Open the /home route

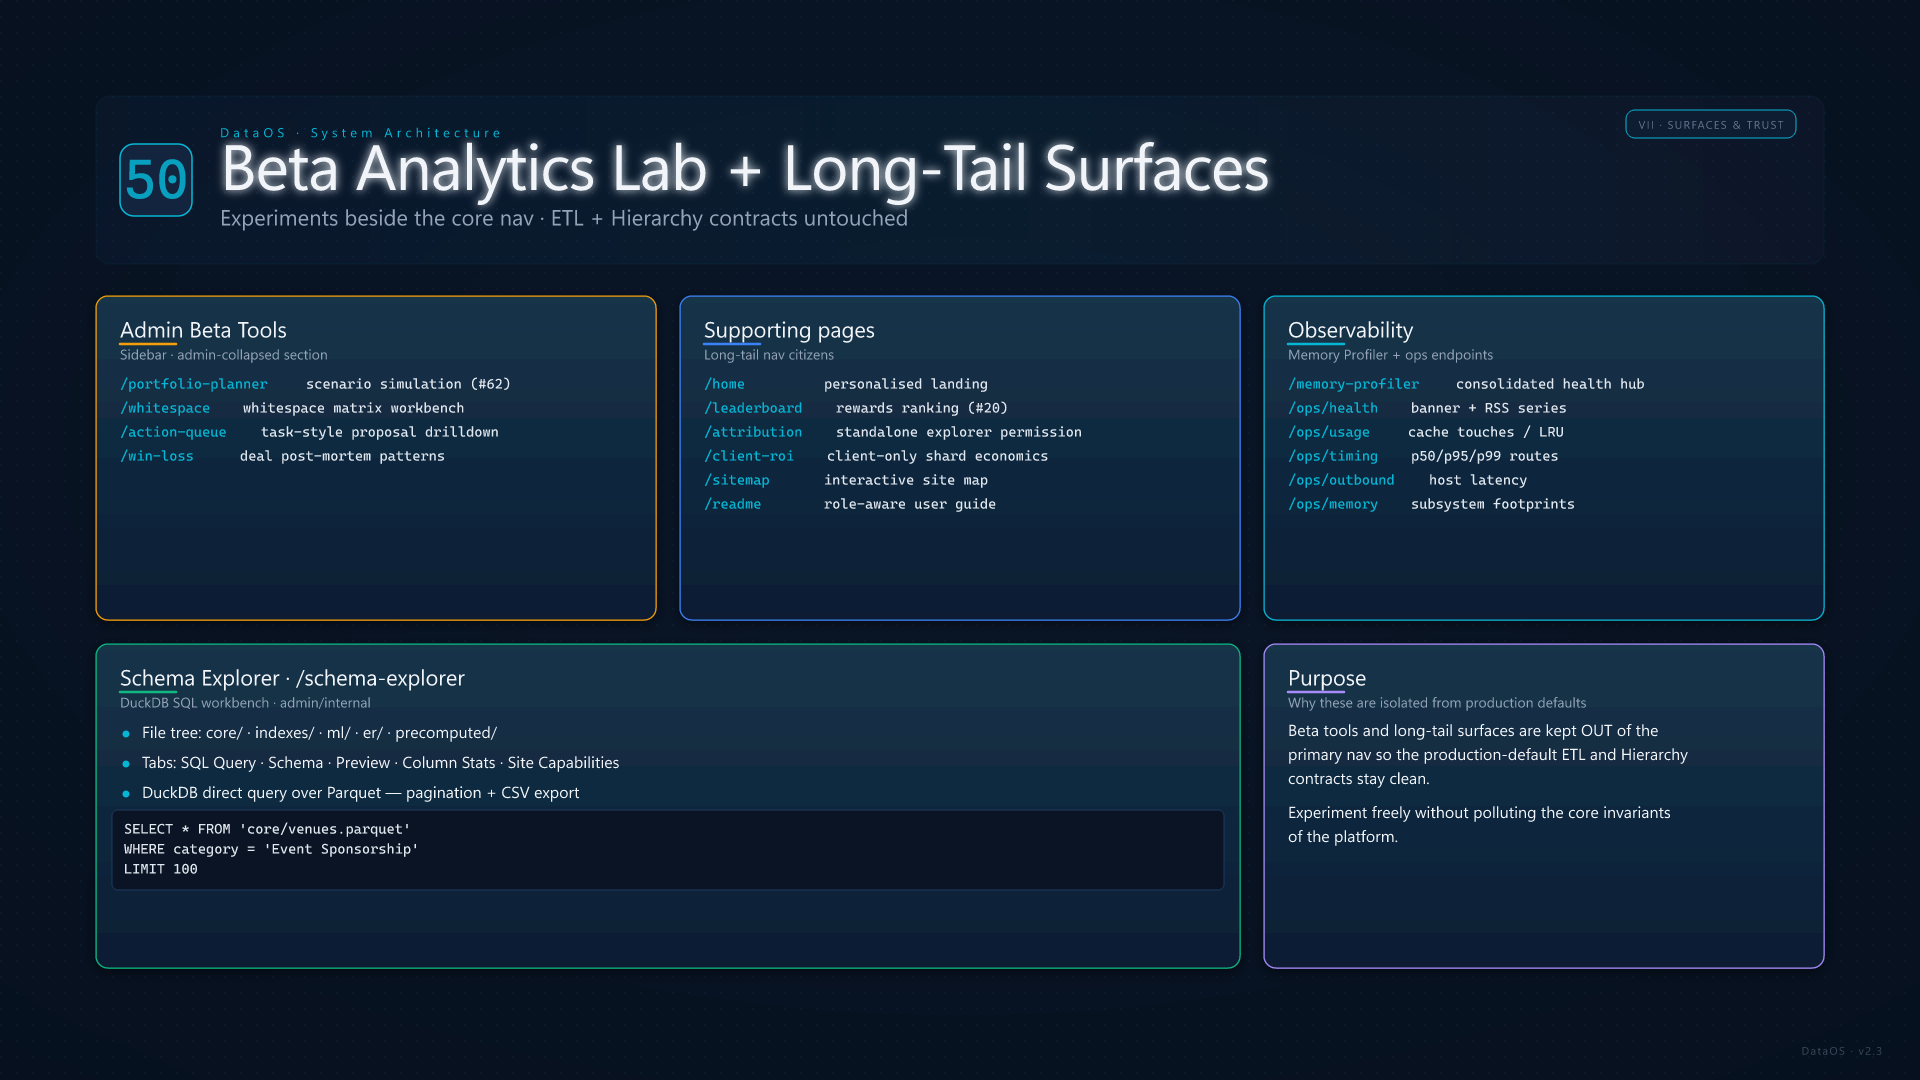pos(724,384)
